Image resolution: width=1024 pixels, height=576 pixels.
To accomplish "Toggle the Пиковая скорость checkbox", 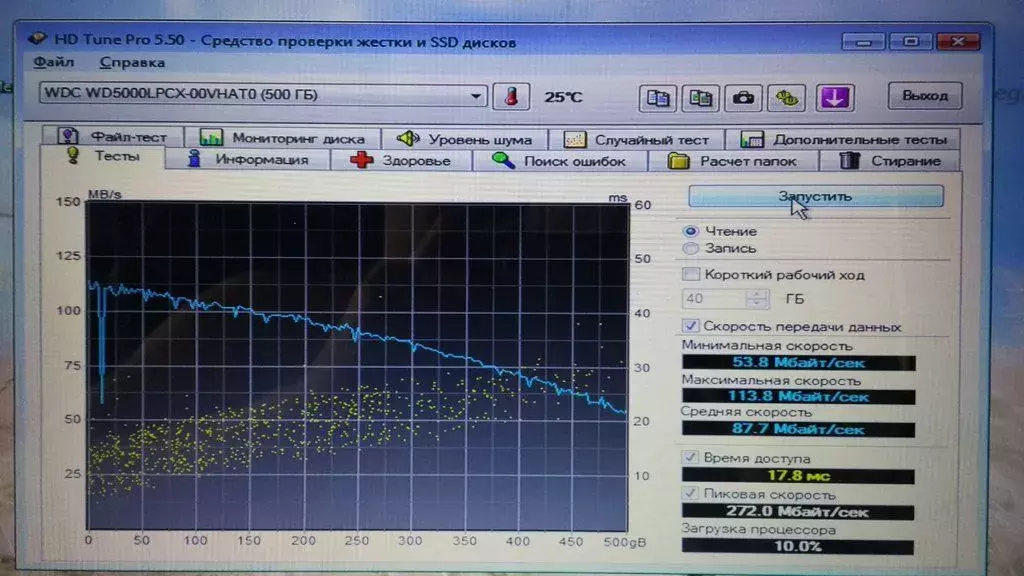I will click(690, 494).
